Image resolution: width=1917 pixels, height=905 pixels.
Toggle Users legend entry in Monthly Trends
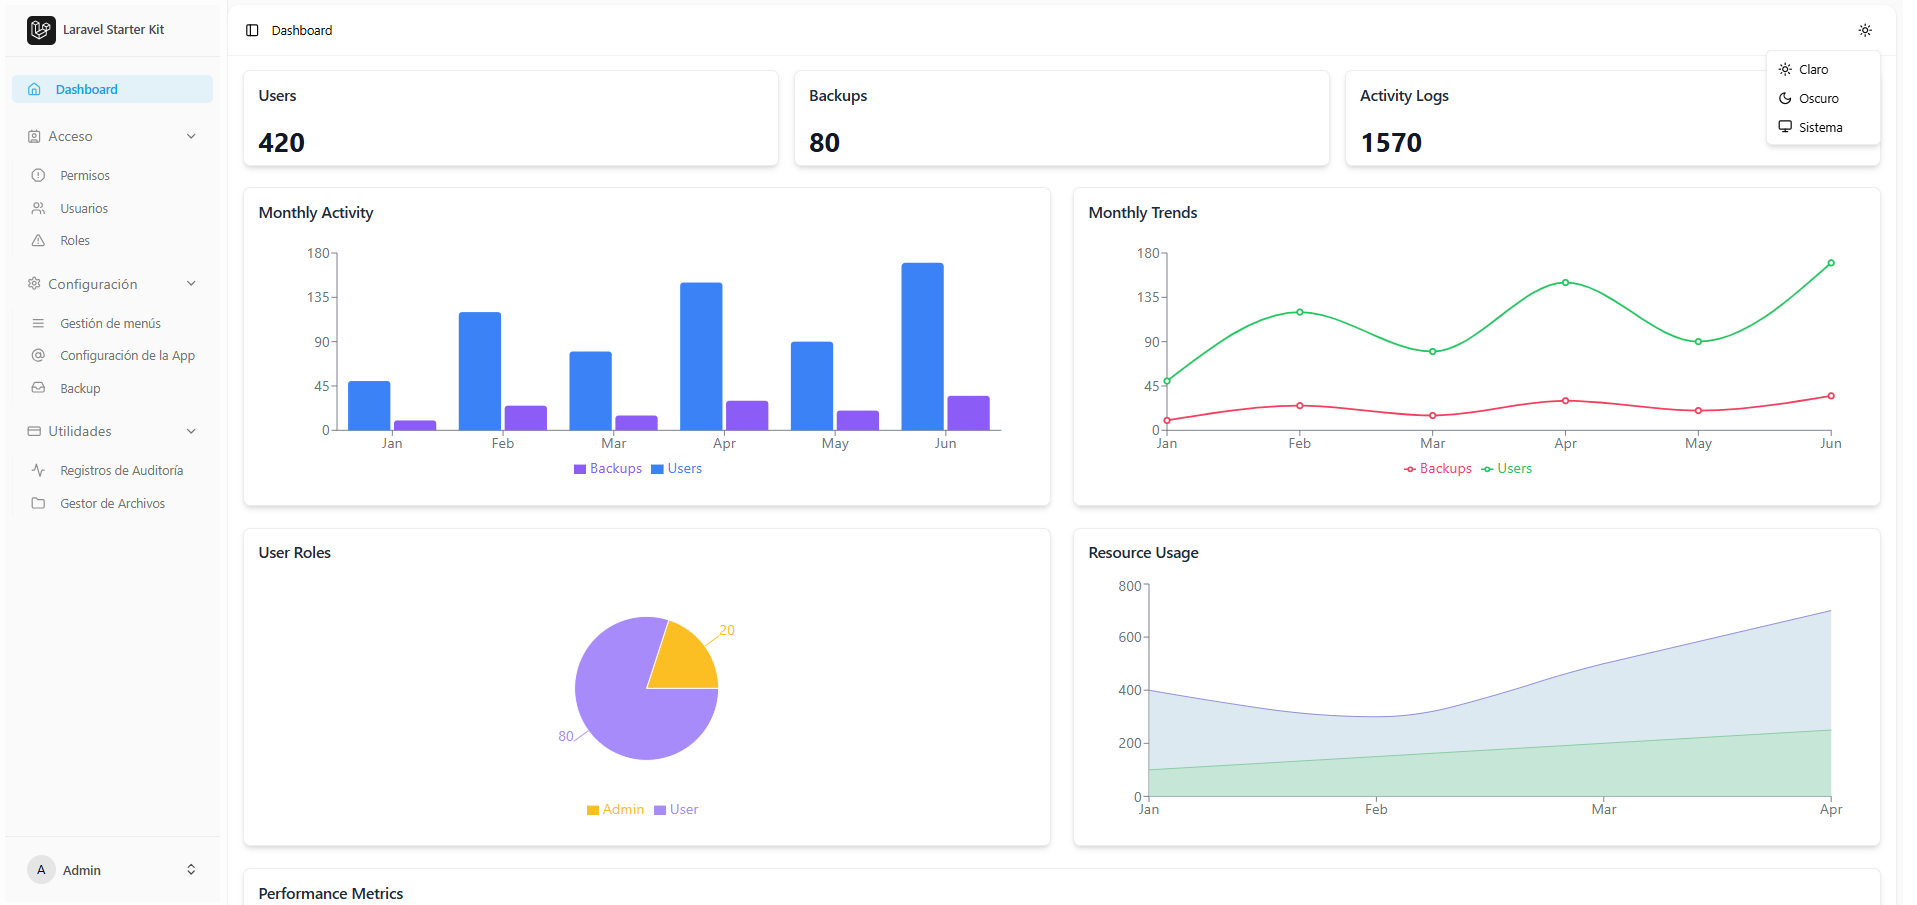[1506, 469]
